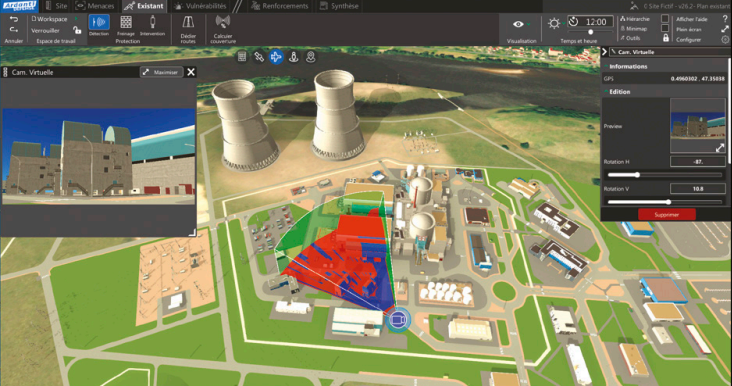Open the sun lighting dropdown arrow

tap(563, 24)
